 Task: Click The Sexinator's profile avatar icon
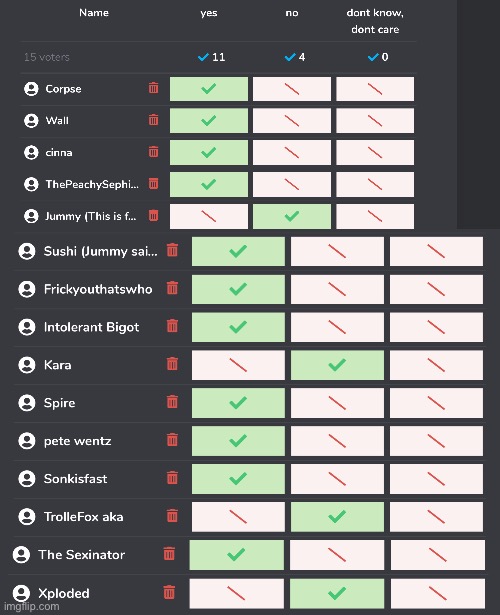point(21,555)
